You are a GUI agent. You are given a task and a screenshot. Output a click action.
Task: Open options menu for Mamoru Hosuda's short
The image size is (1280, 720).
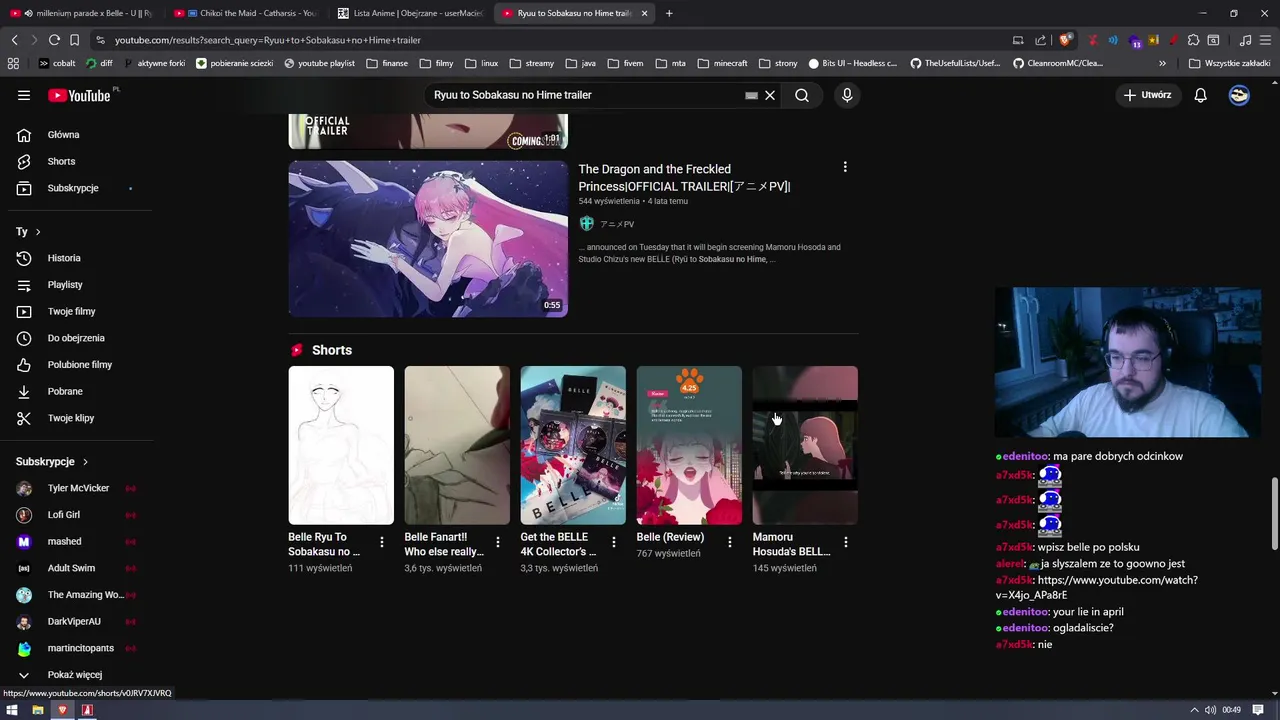846,542
